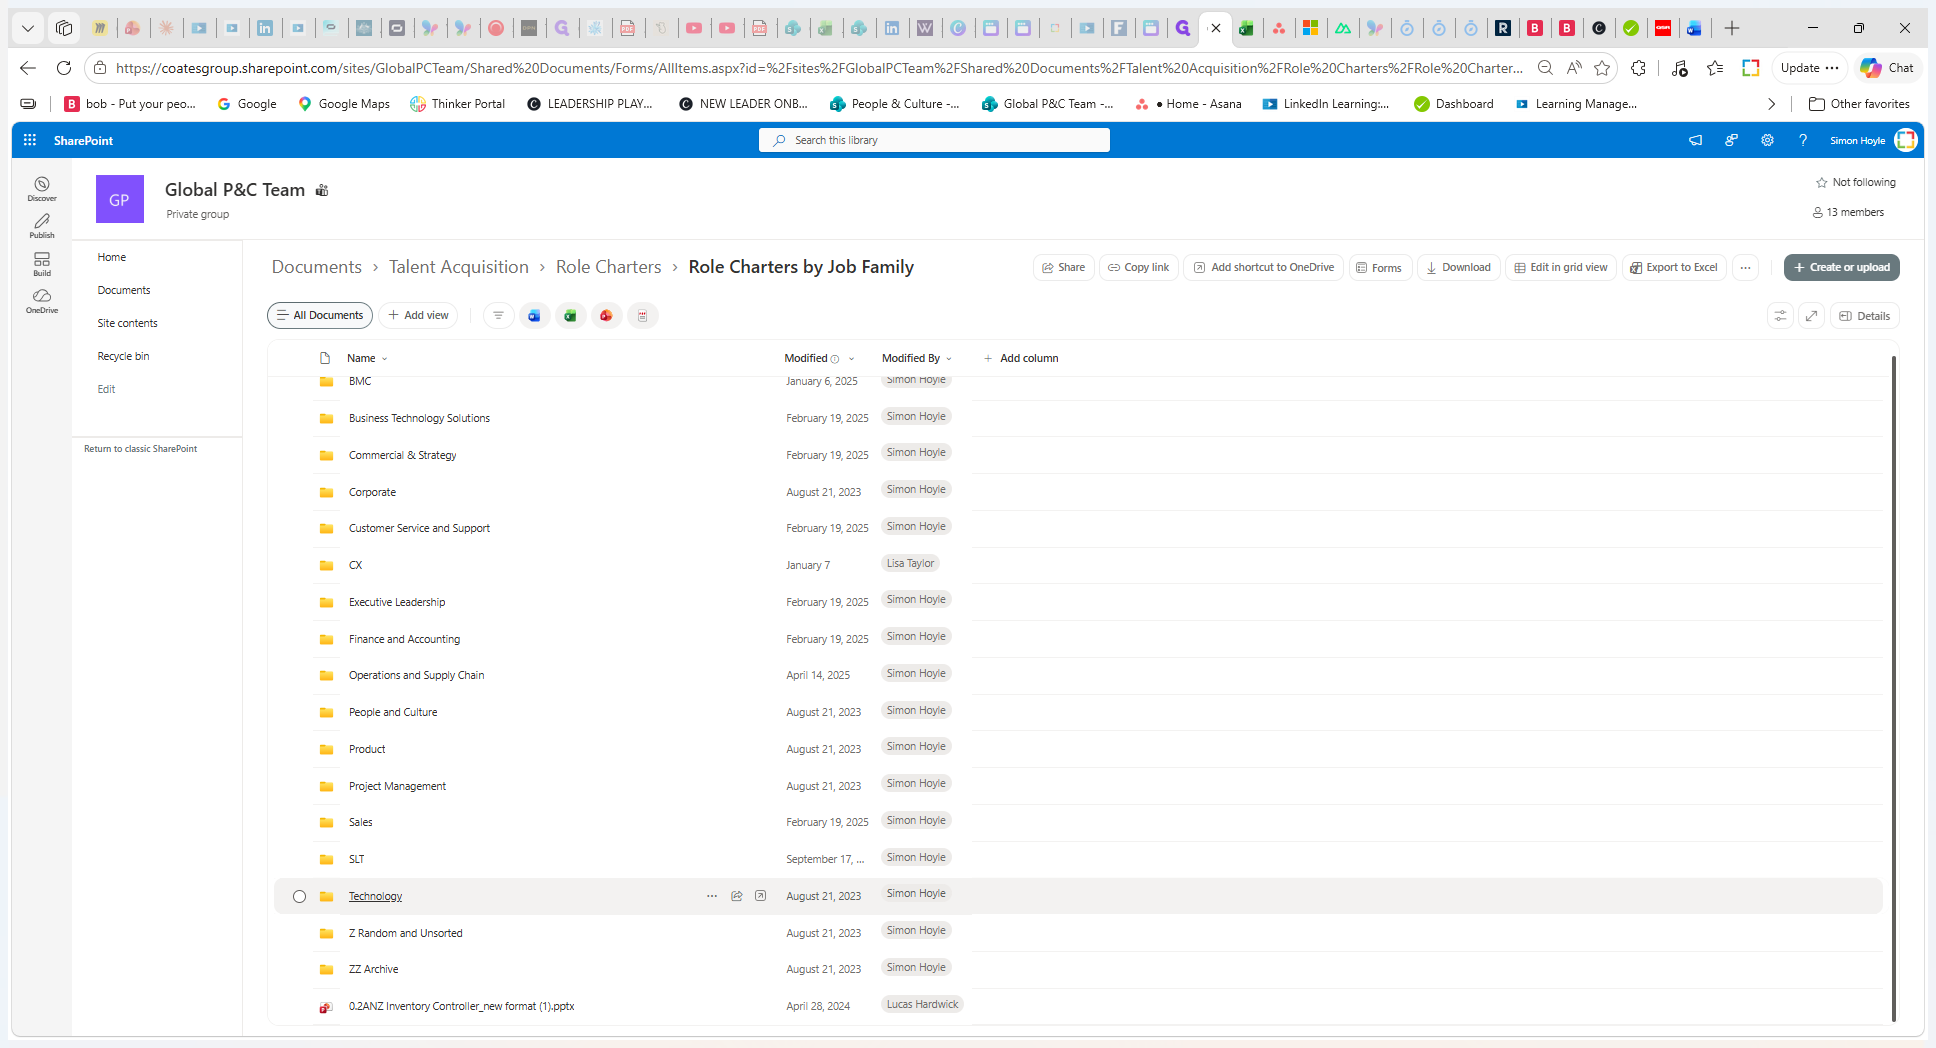The height and width of the screenshot is (1048, 1936).
Task: Open 0.2ANZ Inventory Controller pptx file
Action: click(461, 1006)
